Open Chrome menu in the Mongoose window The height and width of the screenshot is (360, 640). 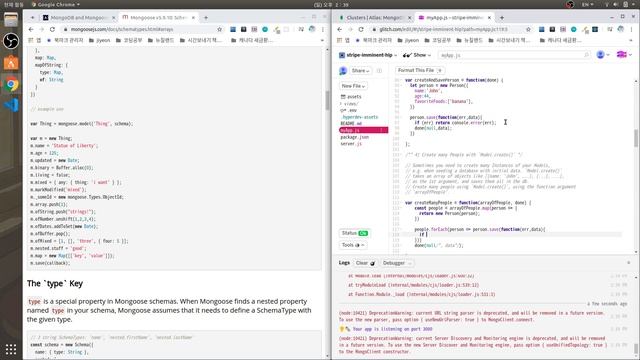322,29
